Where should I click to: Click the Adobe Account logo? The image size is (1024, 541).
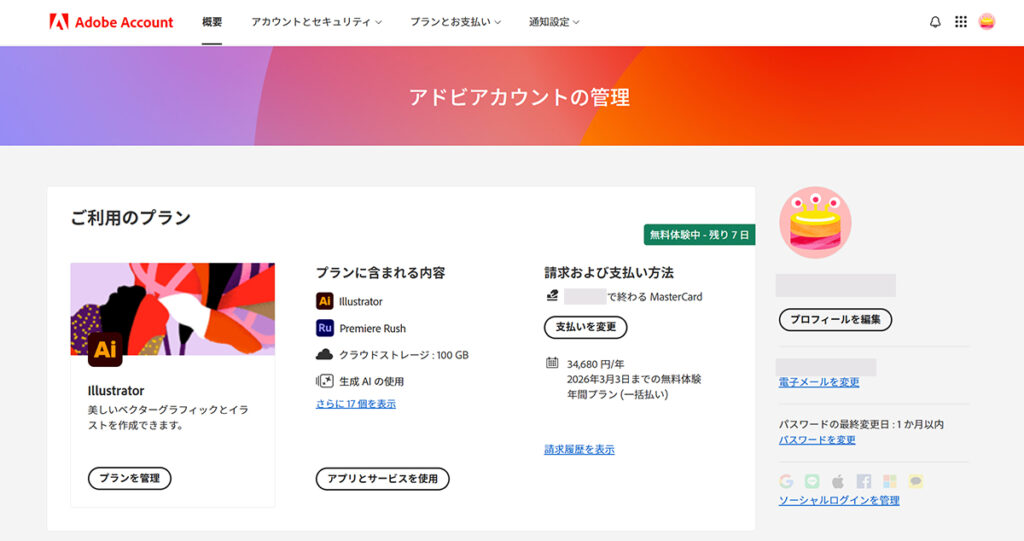tap(111, 22)
